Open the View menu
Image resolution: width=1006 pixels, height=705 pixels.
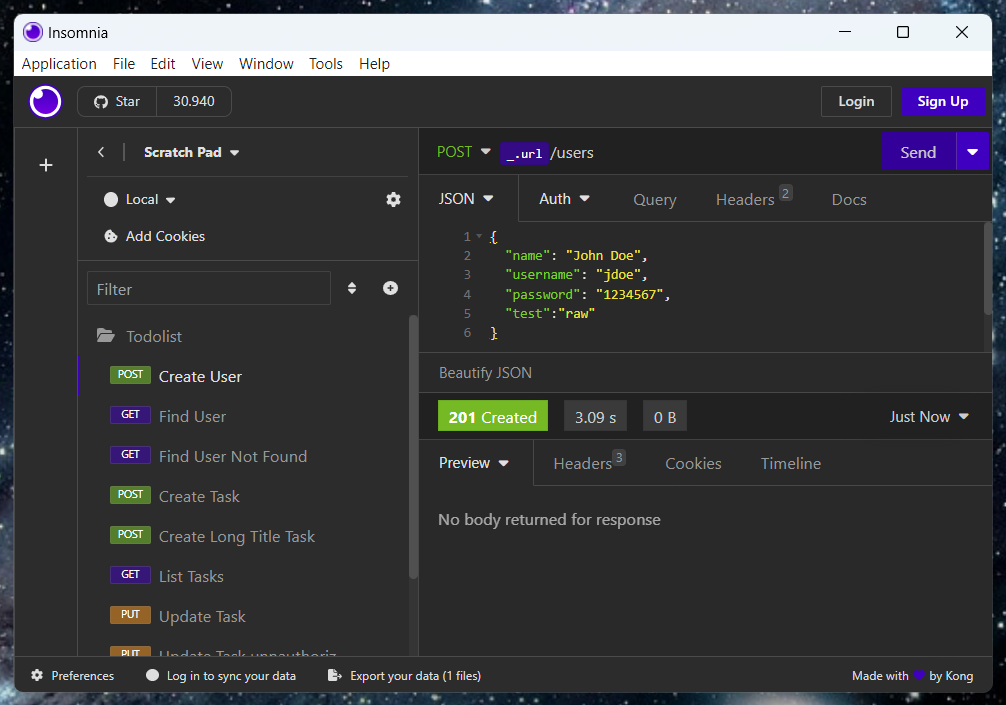click(207, 64)
